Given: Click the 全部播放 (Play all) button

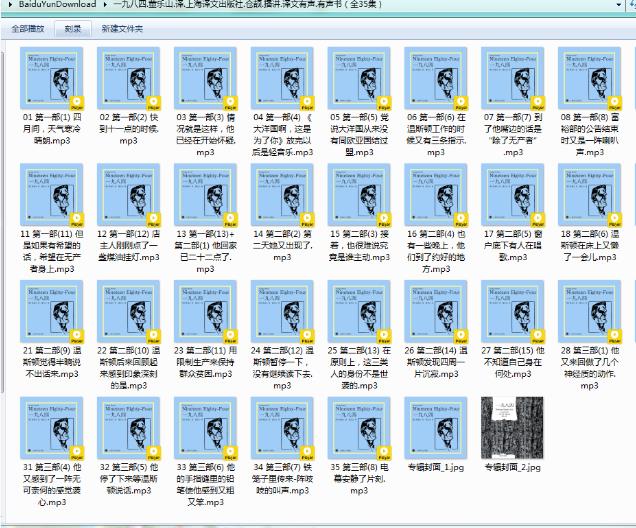Looking at the screenshot, I should click(x=27, y=29).
